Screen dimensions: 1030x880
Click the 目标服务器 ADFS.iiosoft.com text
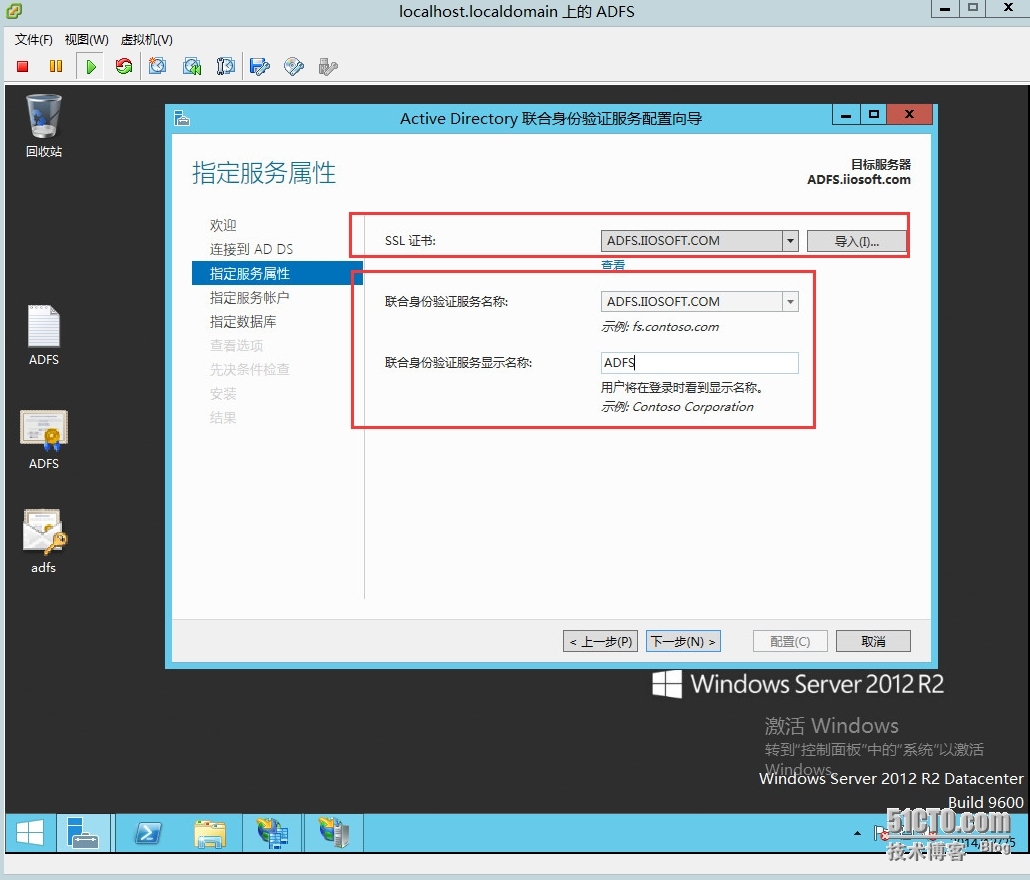click(x=859, y=171)
